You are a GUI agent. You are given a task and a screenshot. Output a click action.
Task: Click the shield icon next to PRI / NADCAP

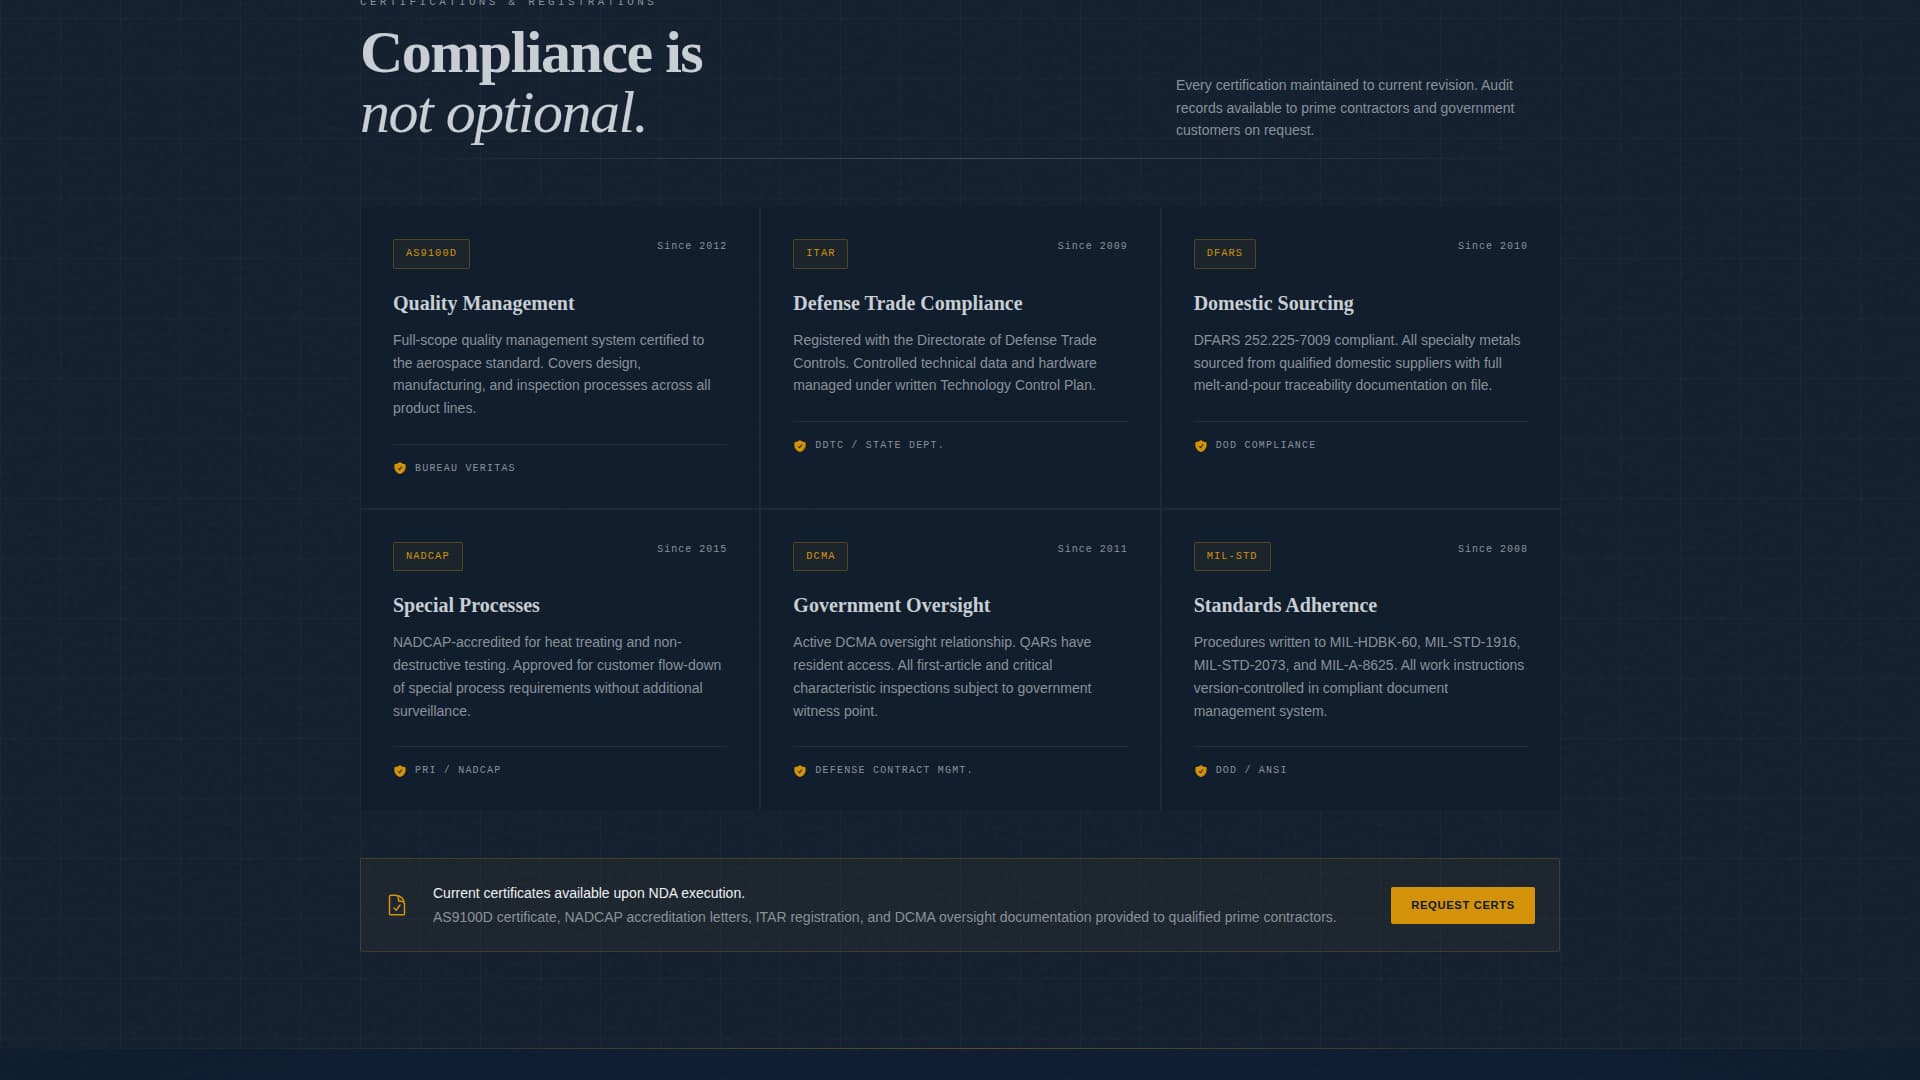click(399, 771)
